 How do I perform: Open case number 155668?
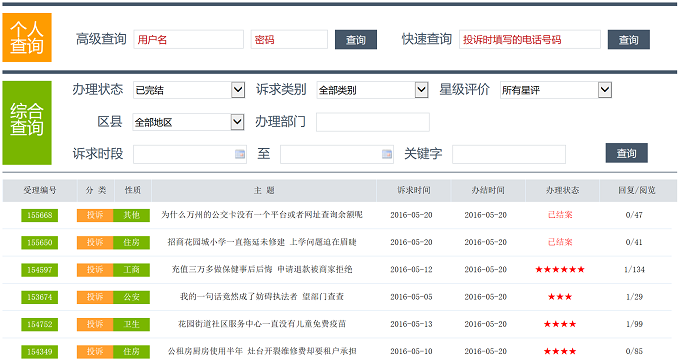pos(39,215)
